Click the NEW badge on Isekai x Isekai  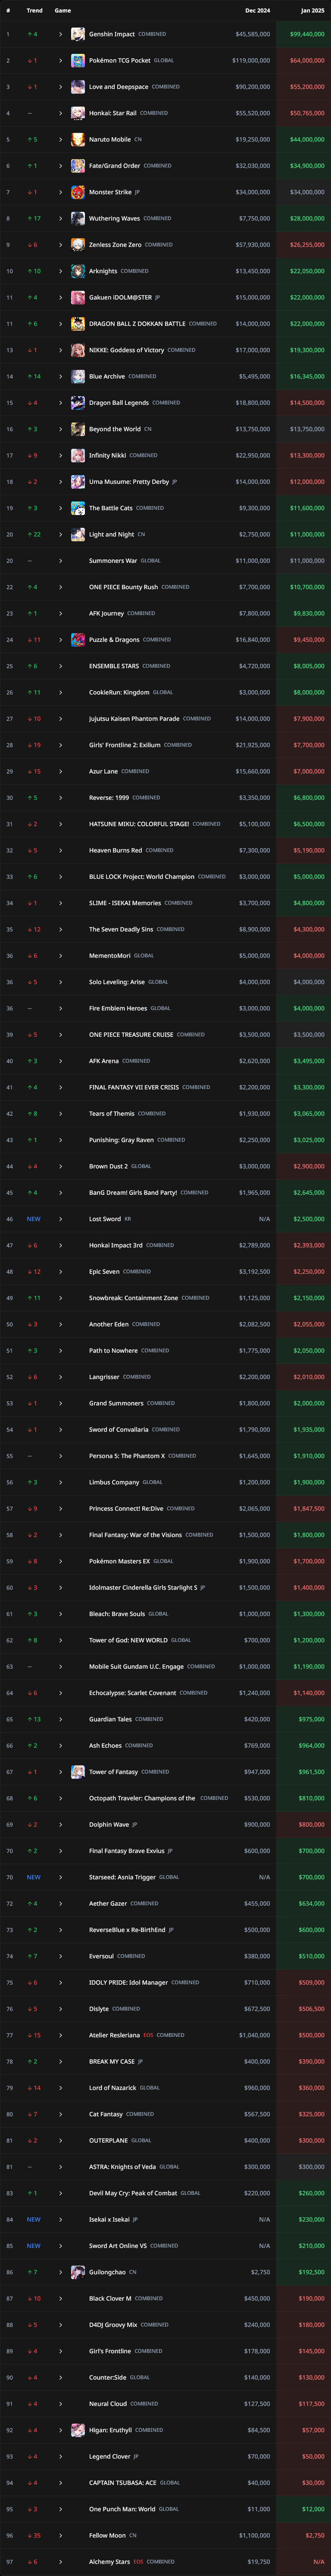[34, 2219]
